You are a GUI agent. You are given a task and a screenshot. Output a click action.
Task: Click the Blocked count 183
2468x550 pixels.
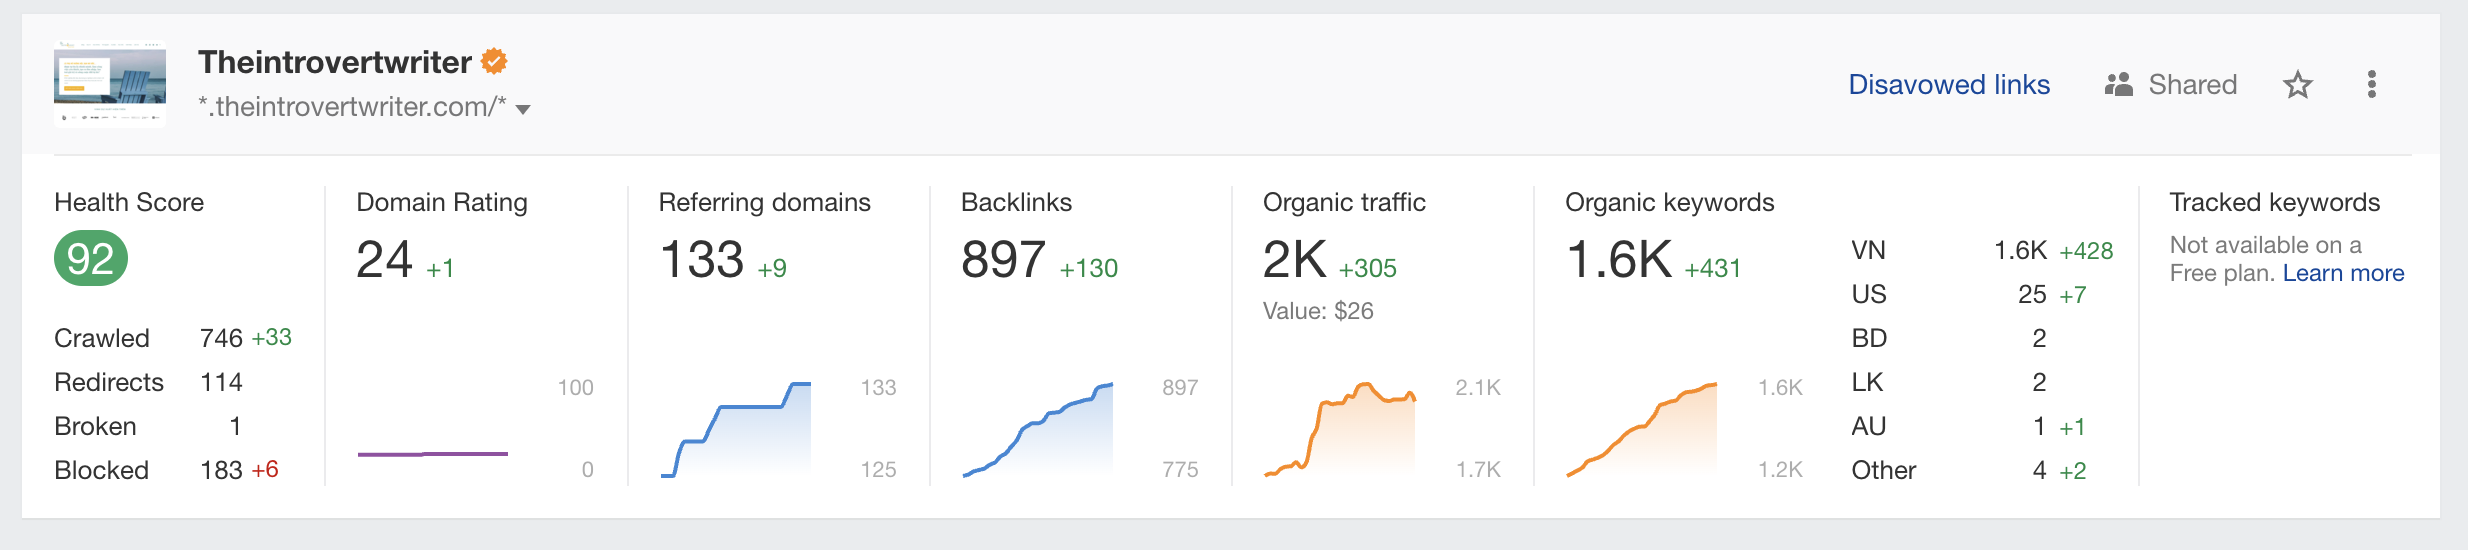pos(221,470)
